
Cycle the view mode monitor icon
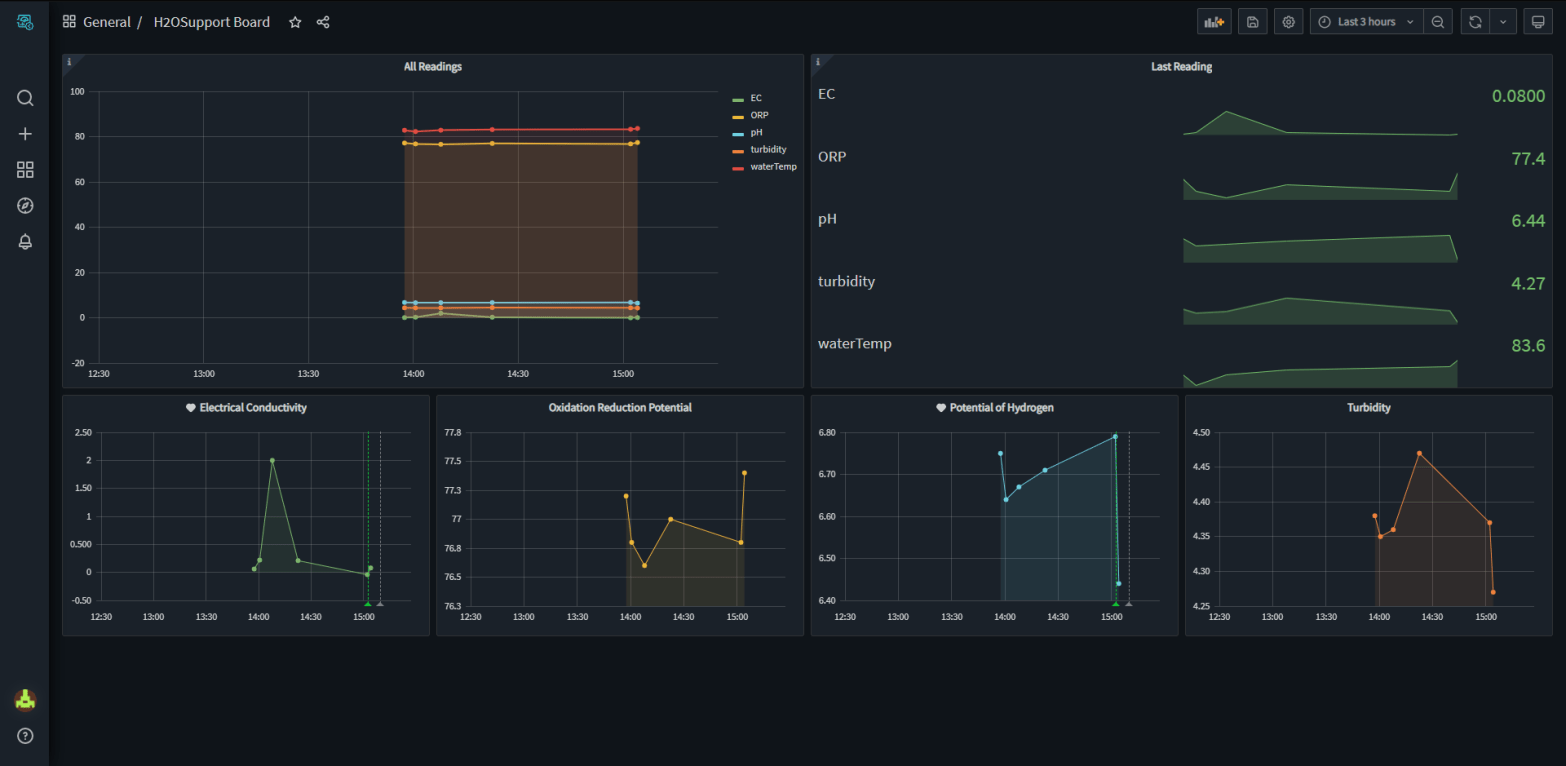(x=1538, y=22)
